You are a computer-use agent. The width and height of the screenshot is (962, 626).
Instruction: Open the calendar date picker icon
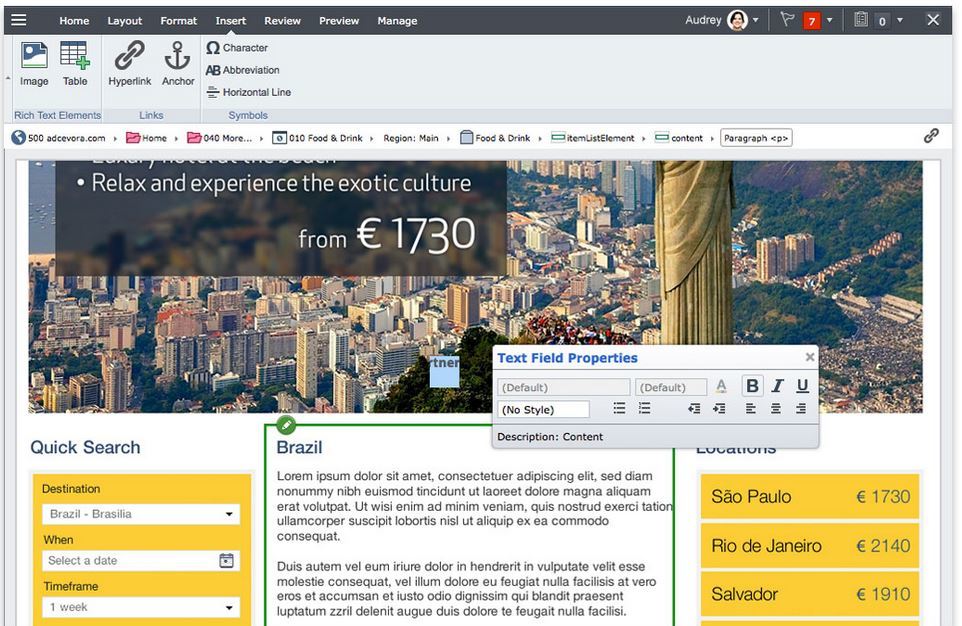(226, 560)
